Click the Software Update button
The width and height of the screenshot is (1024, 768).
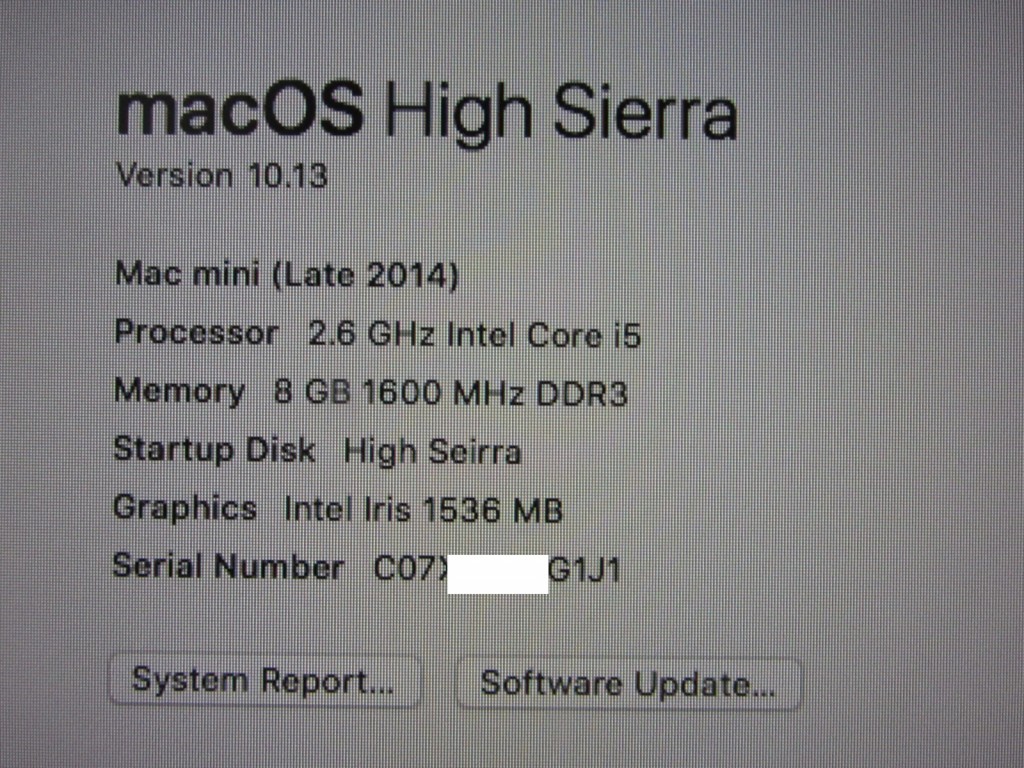(x=628, y=684)
